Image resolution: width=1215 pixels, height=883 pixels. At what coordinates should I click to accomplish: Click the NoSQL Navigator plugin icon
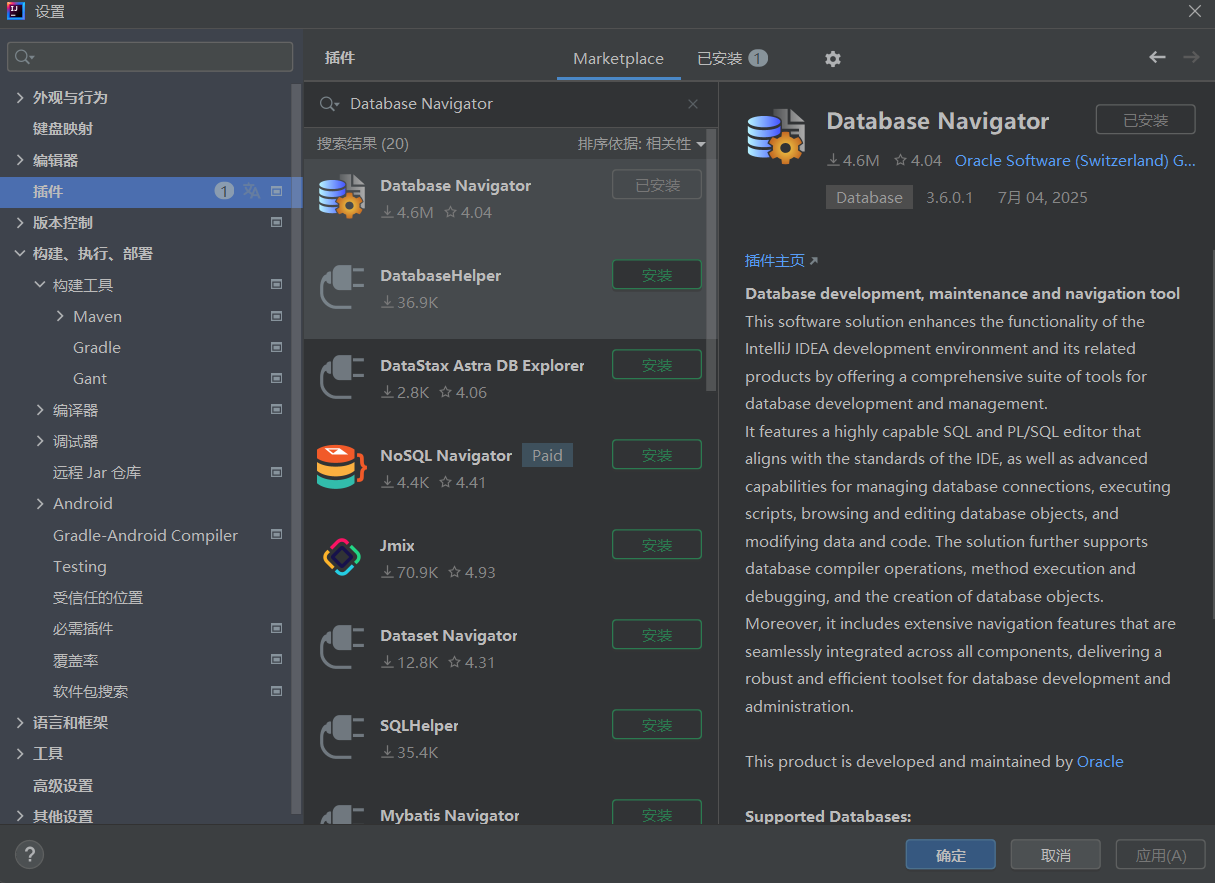click(341, 466)
